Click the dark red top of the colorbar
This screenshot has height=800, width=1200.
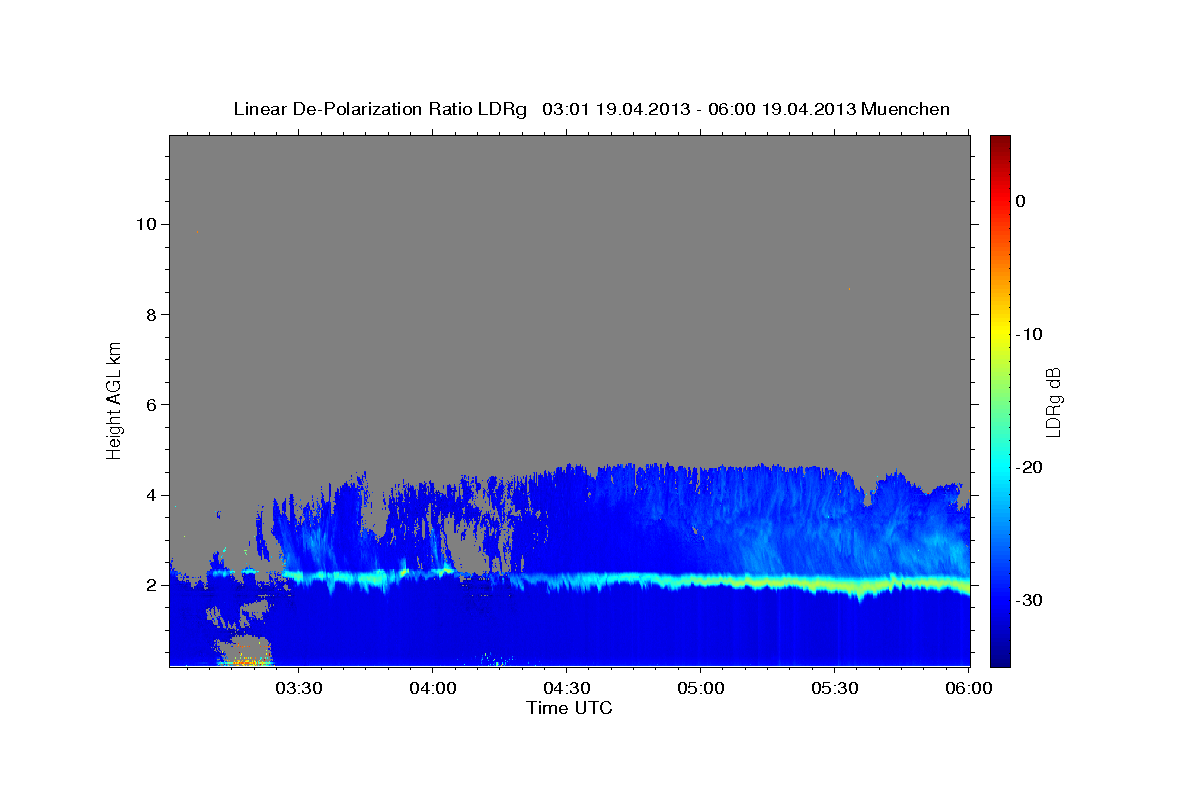pyautogui.click(x=1000, y=142)
